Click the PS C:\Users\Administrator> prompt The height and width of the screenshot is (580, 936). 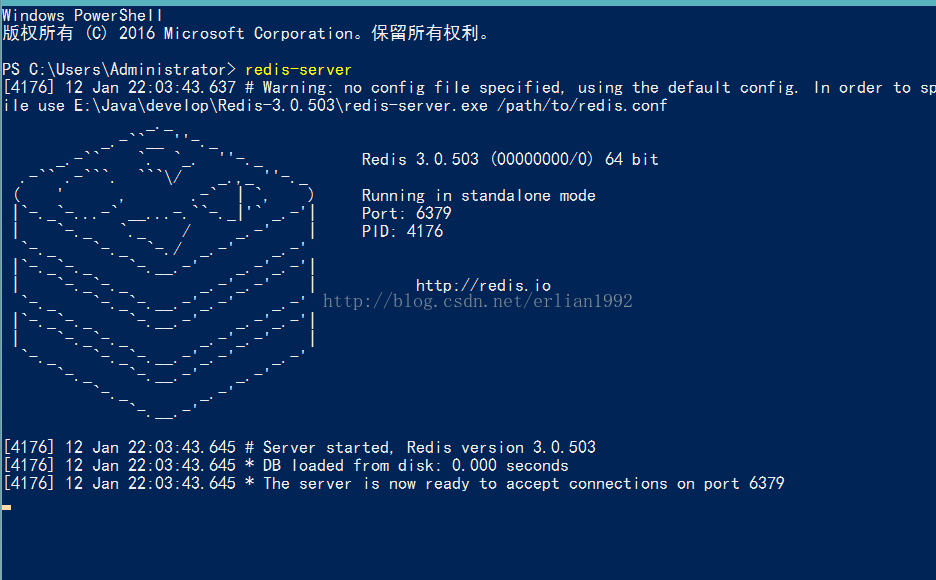click(x=119, y=70)
